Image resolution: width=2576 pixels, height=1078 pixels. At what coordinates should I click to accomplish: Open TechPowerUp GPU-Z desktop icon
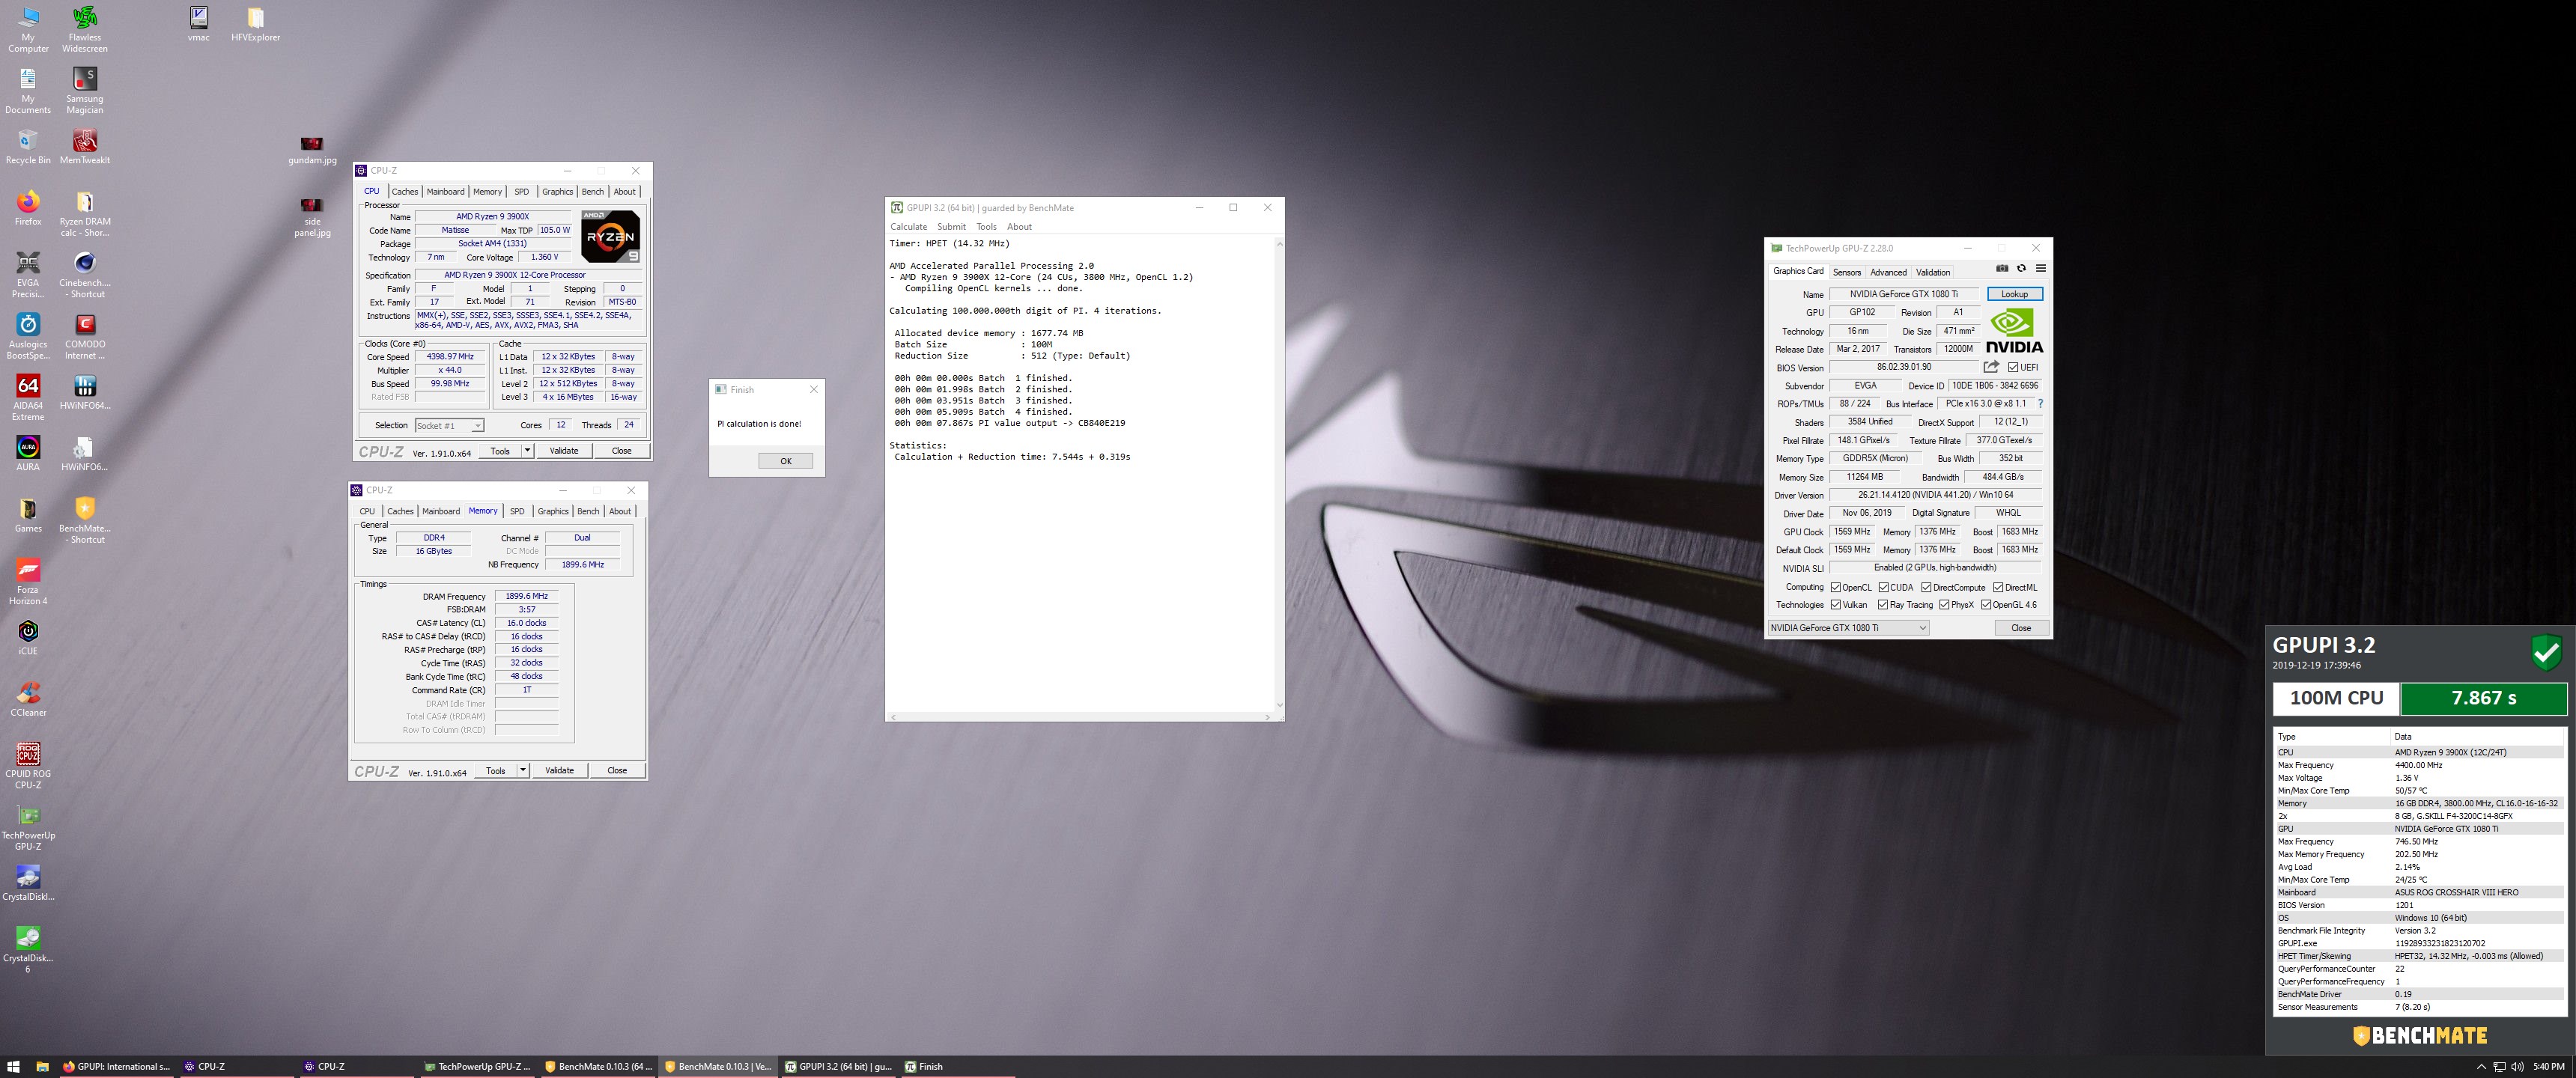[28, 828]
